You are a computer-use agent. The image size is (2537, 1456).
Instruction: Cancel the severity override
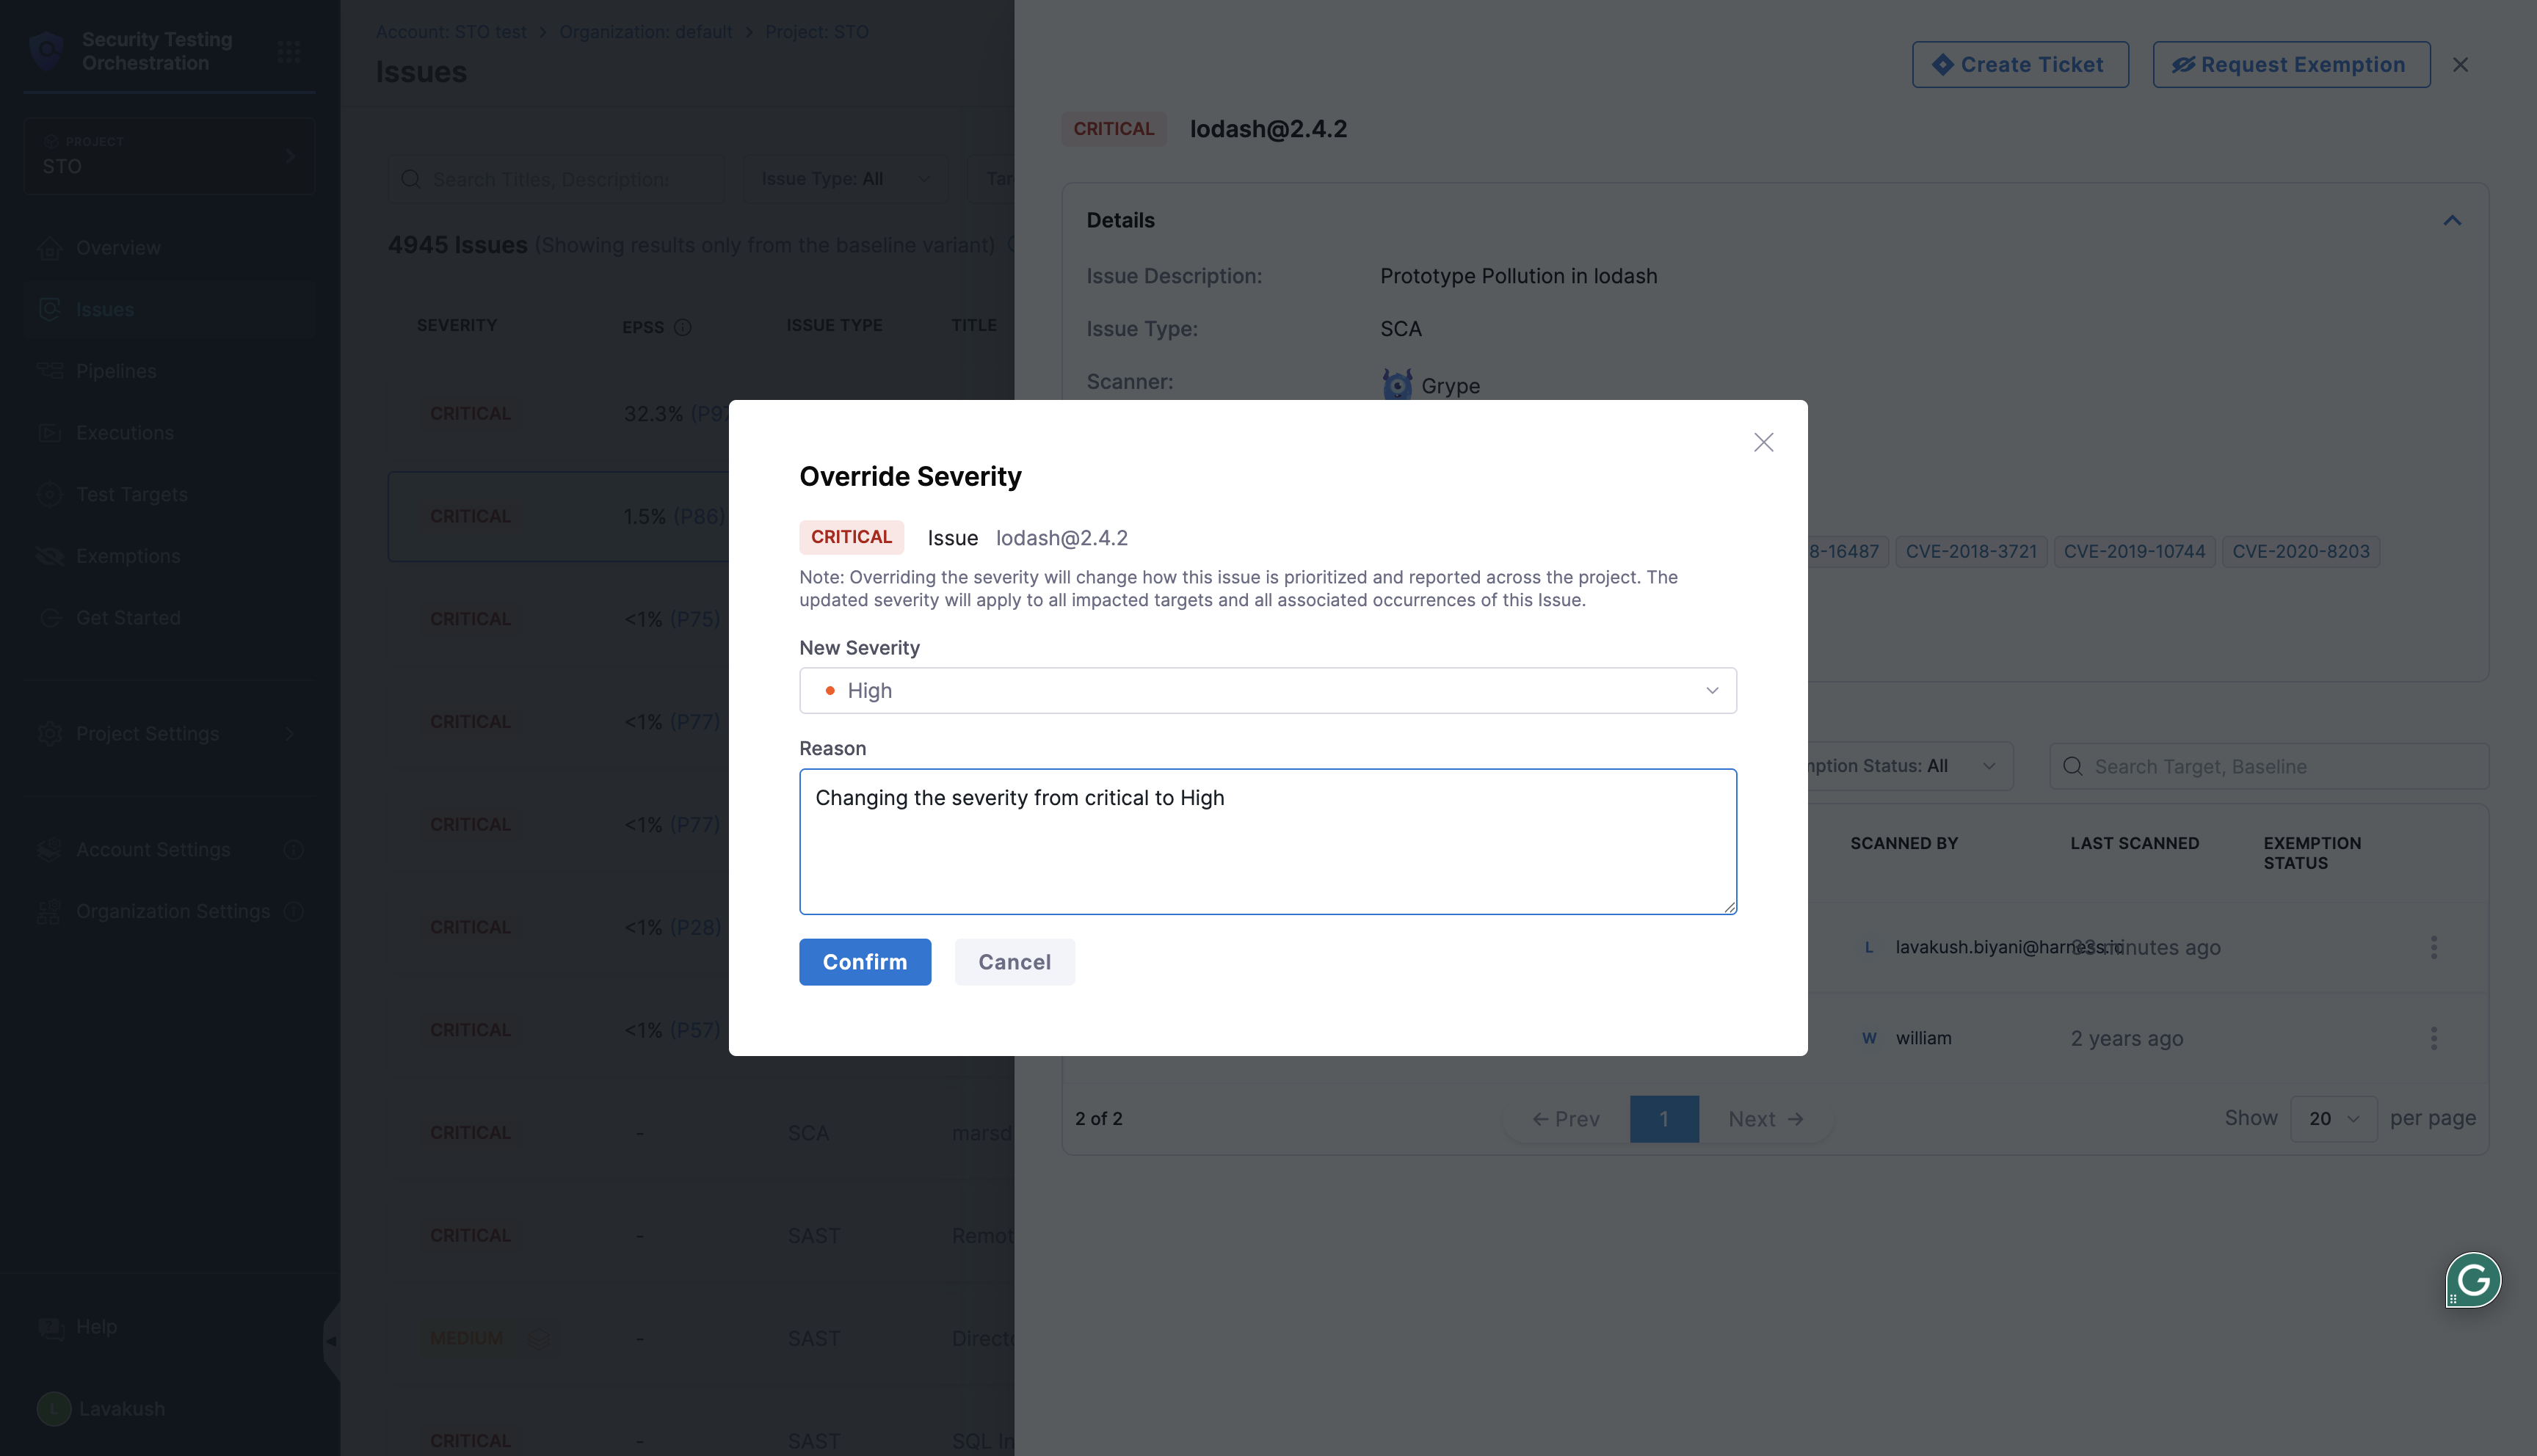pos(1014,961)
